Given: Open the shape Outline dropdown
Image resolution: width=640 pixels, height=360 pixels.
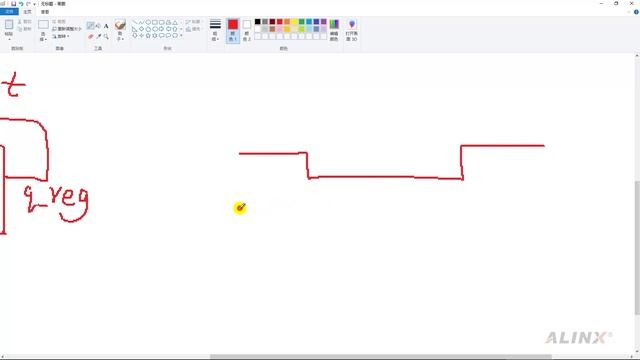Looking at the screenshot, I should tap(193, 22).
